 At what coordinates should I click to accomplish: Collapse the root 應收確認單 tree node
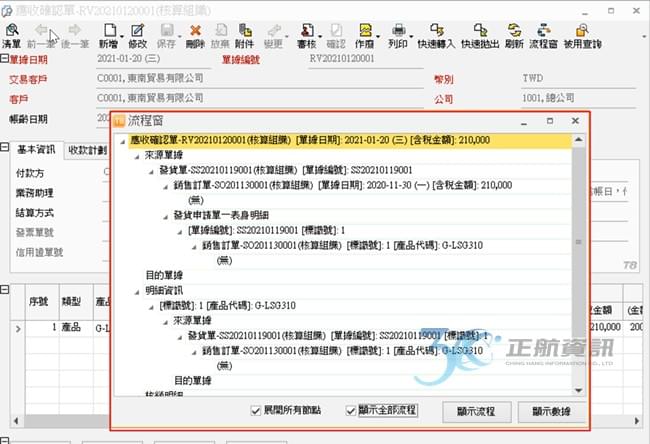123,142
